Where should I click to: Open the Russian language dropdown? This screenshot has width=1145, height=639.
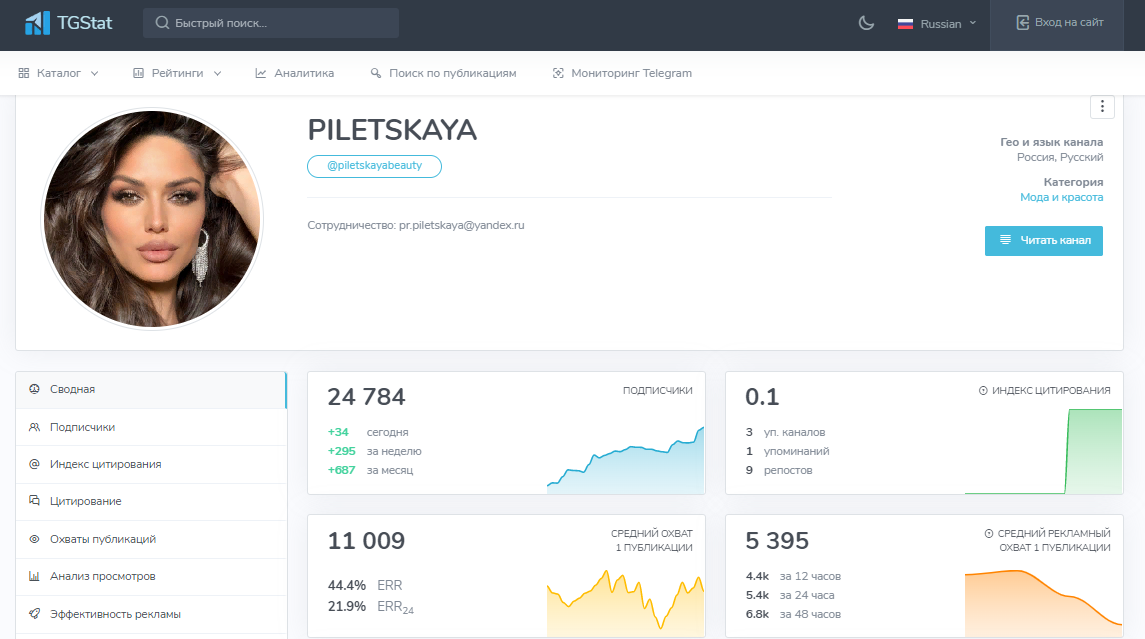point(937,24)
